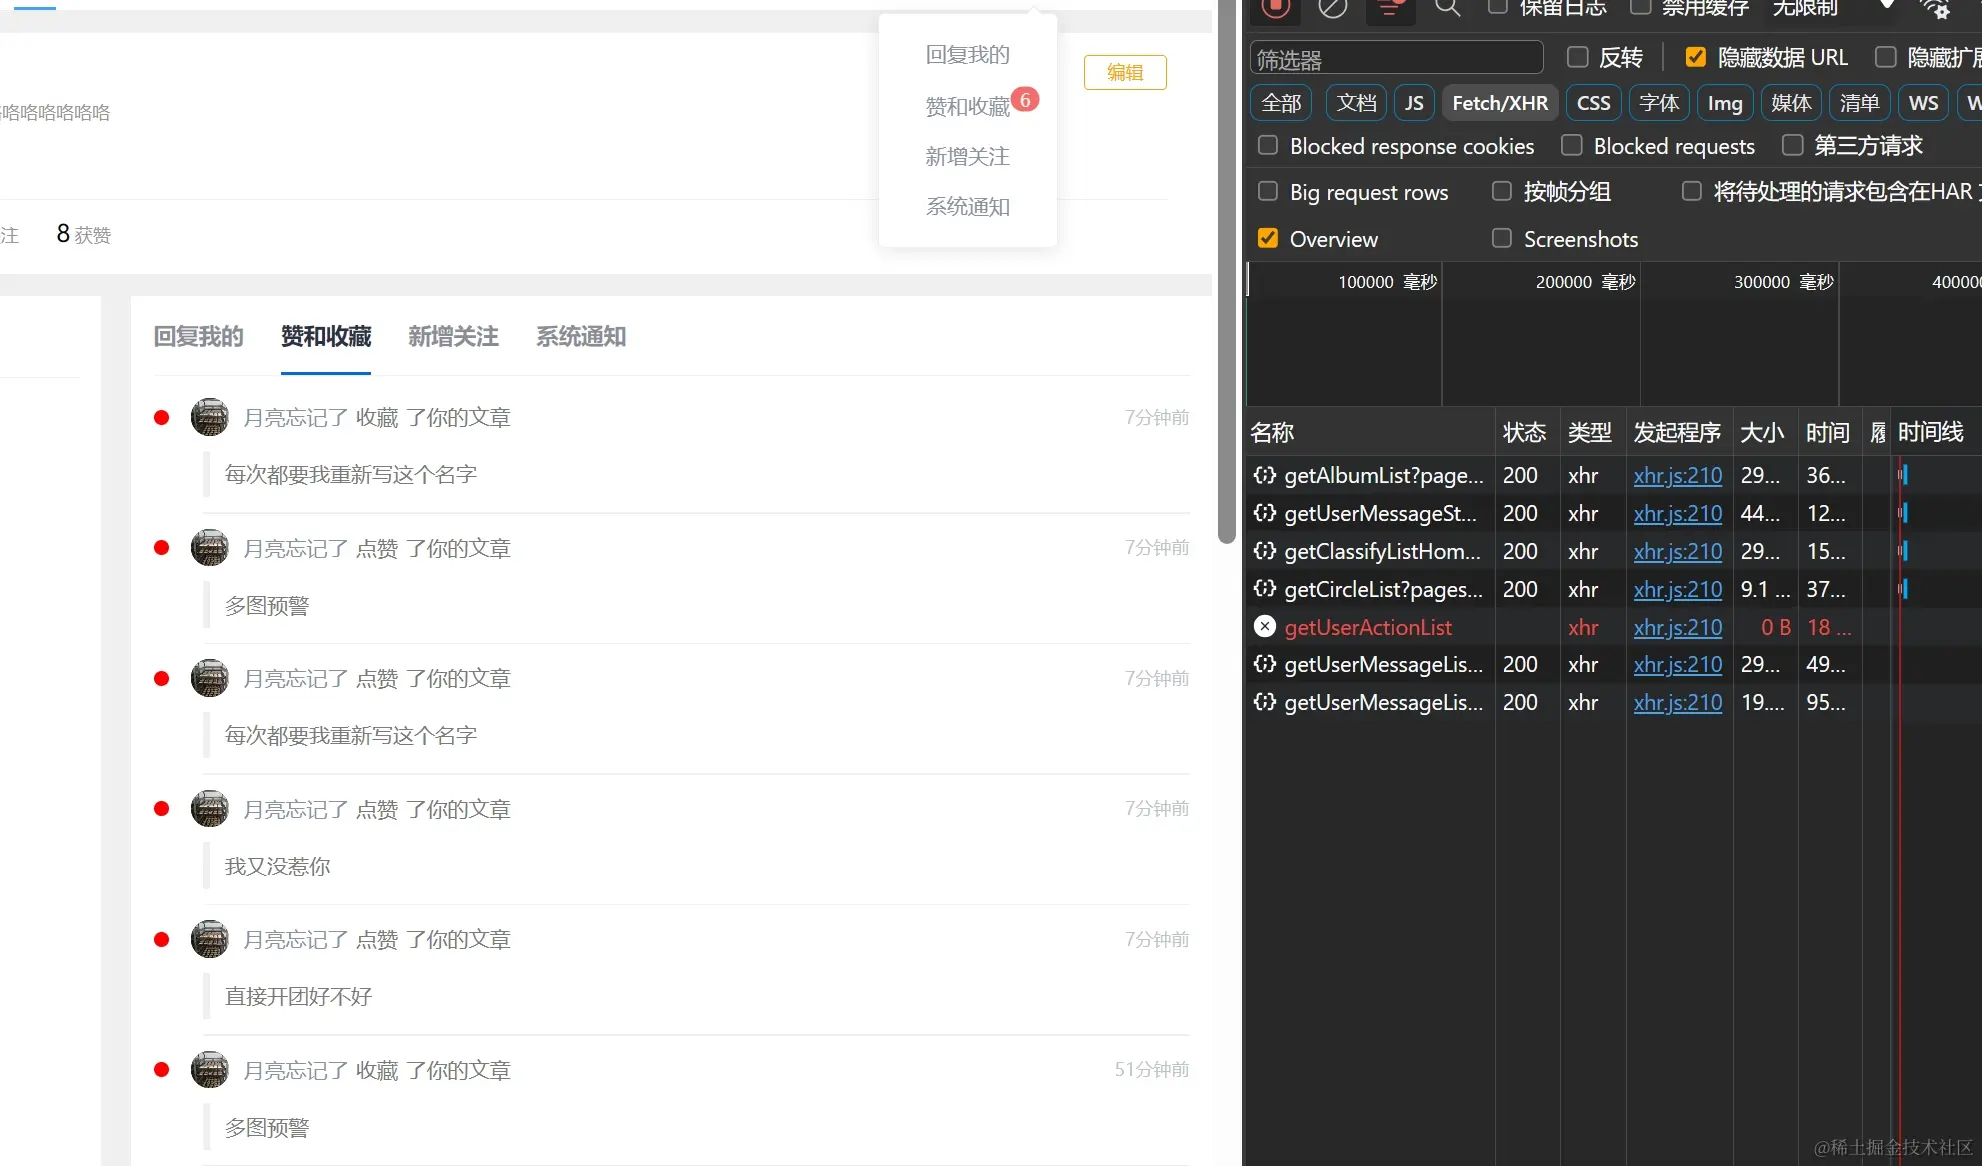The image size is (1982, 1166).
Task: Switch to the 新增关注 tab
Action: pos(453,337)
